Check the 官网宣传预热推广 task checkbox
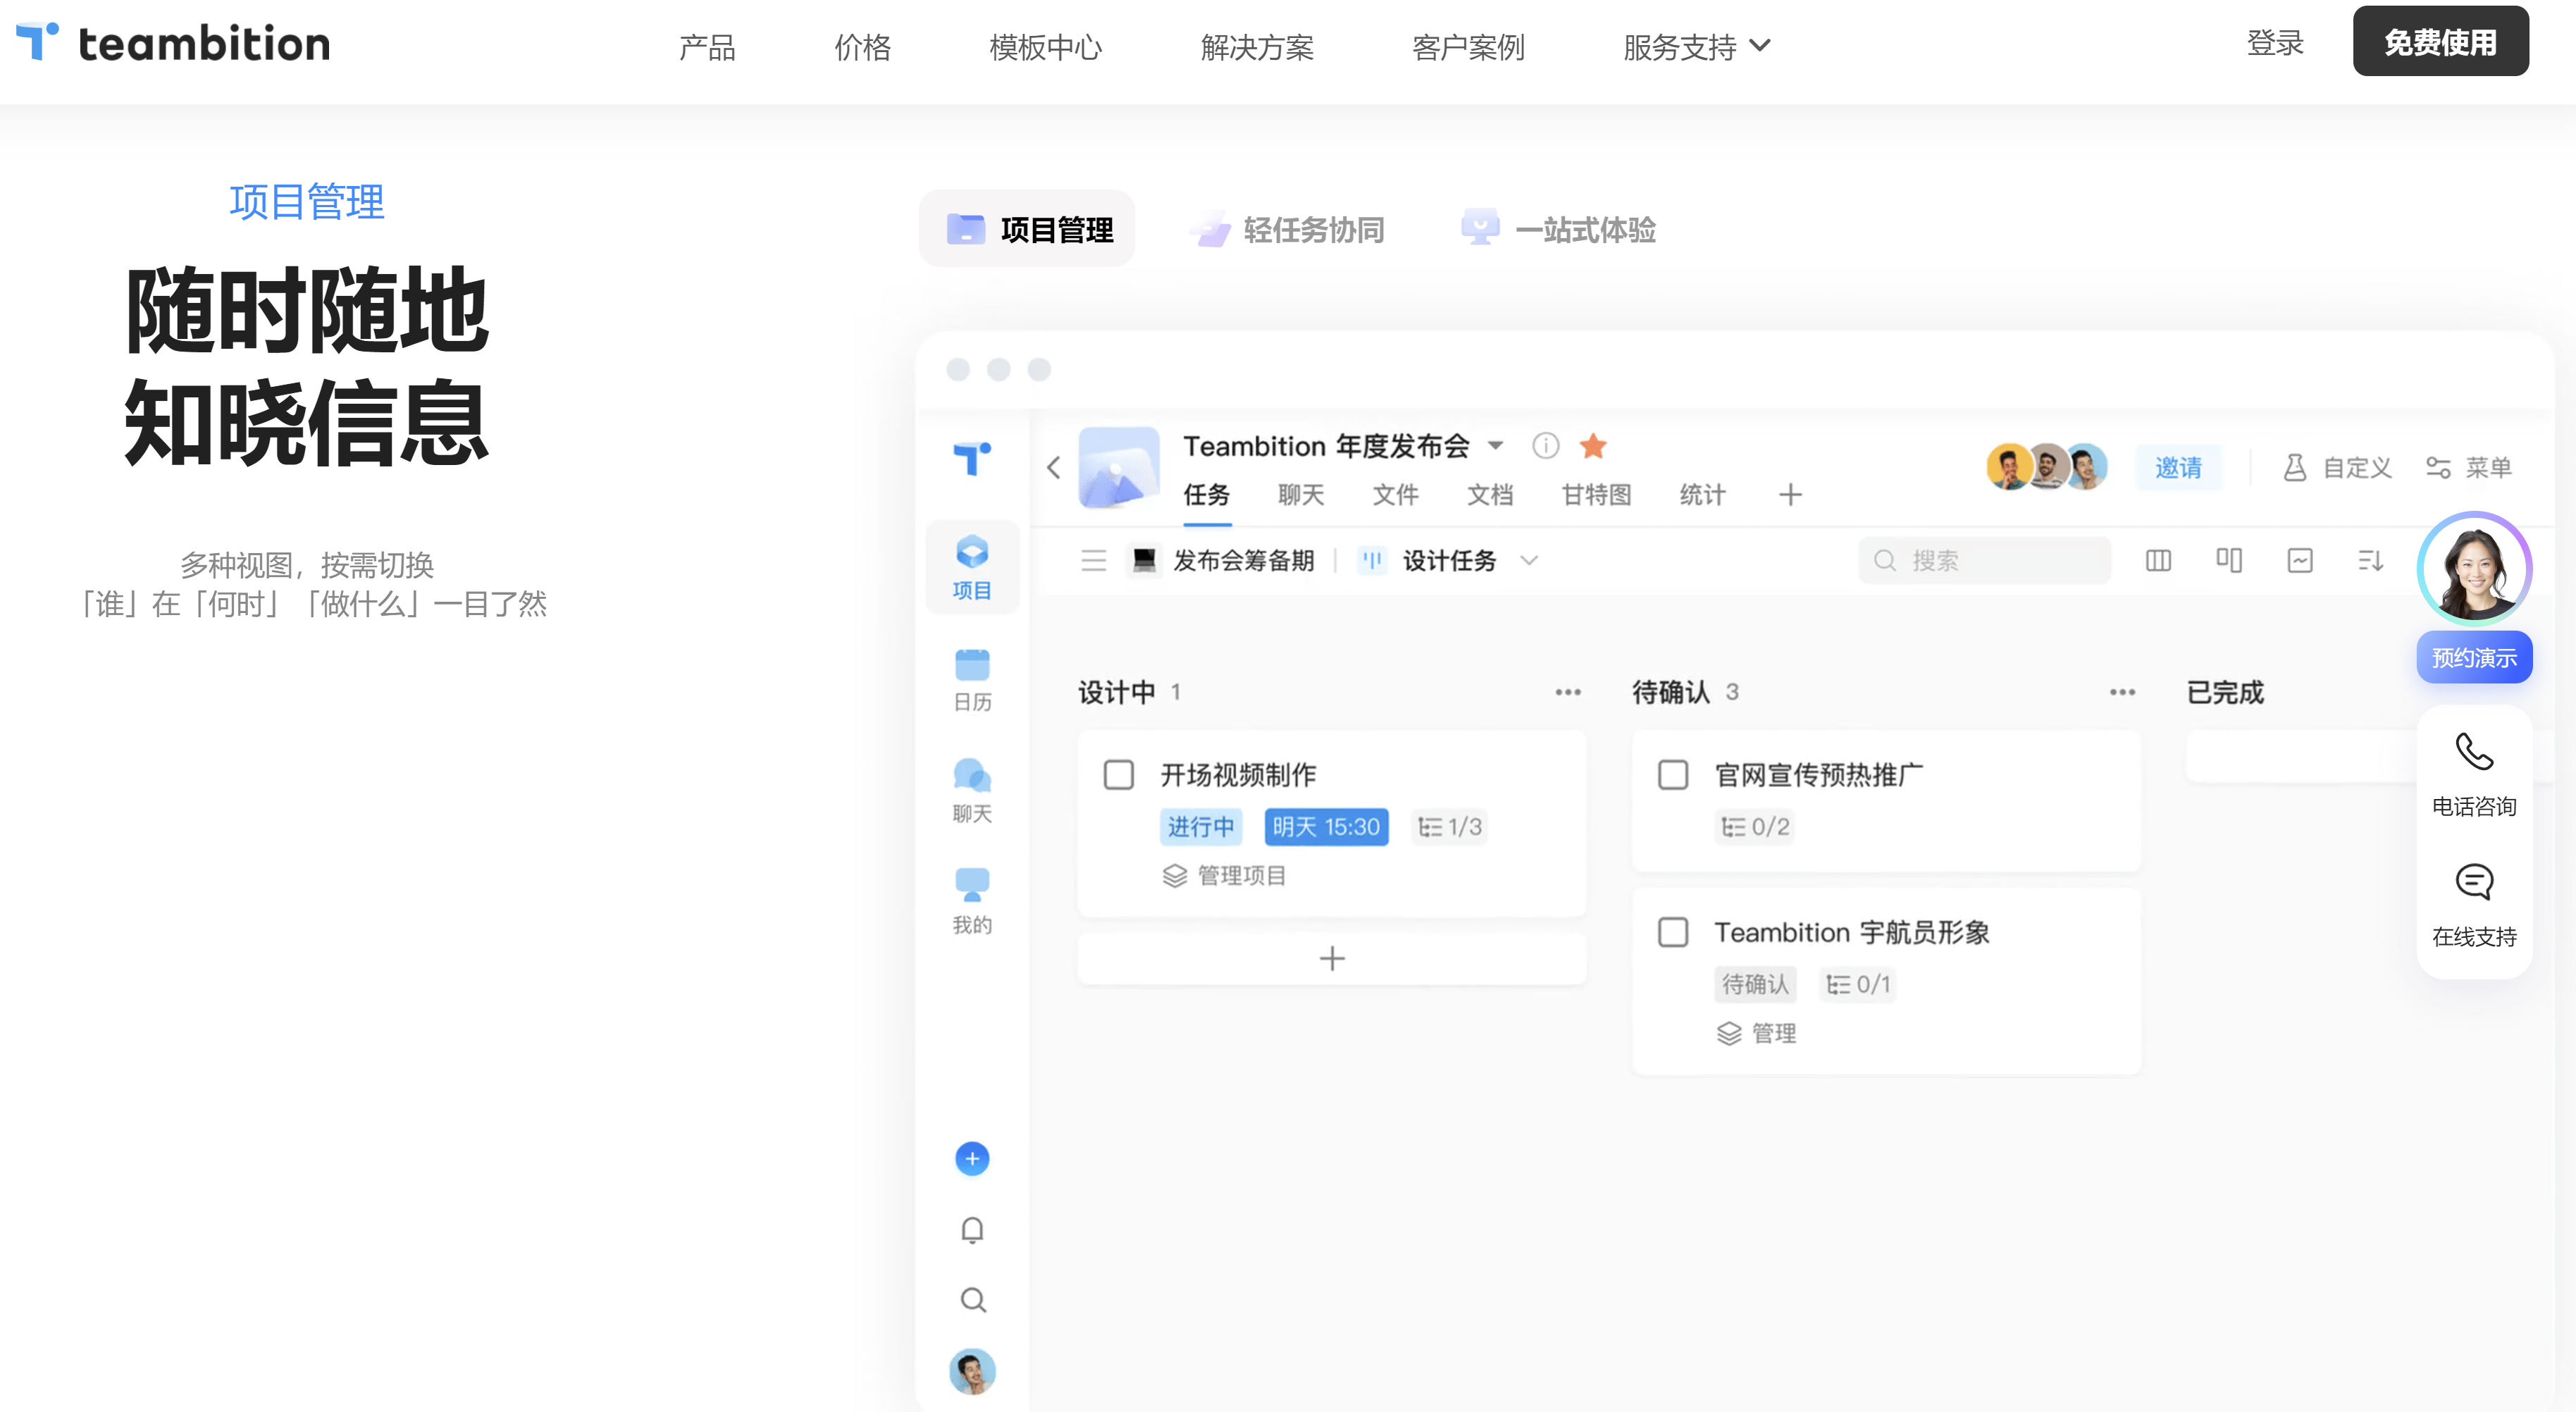 point(1672,774)
